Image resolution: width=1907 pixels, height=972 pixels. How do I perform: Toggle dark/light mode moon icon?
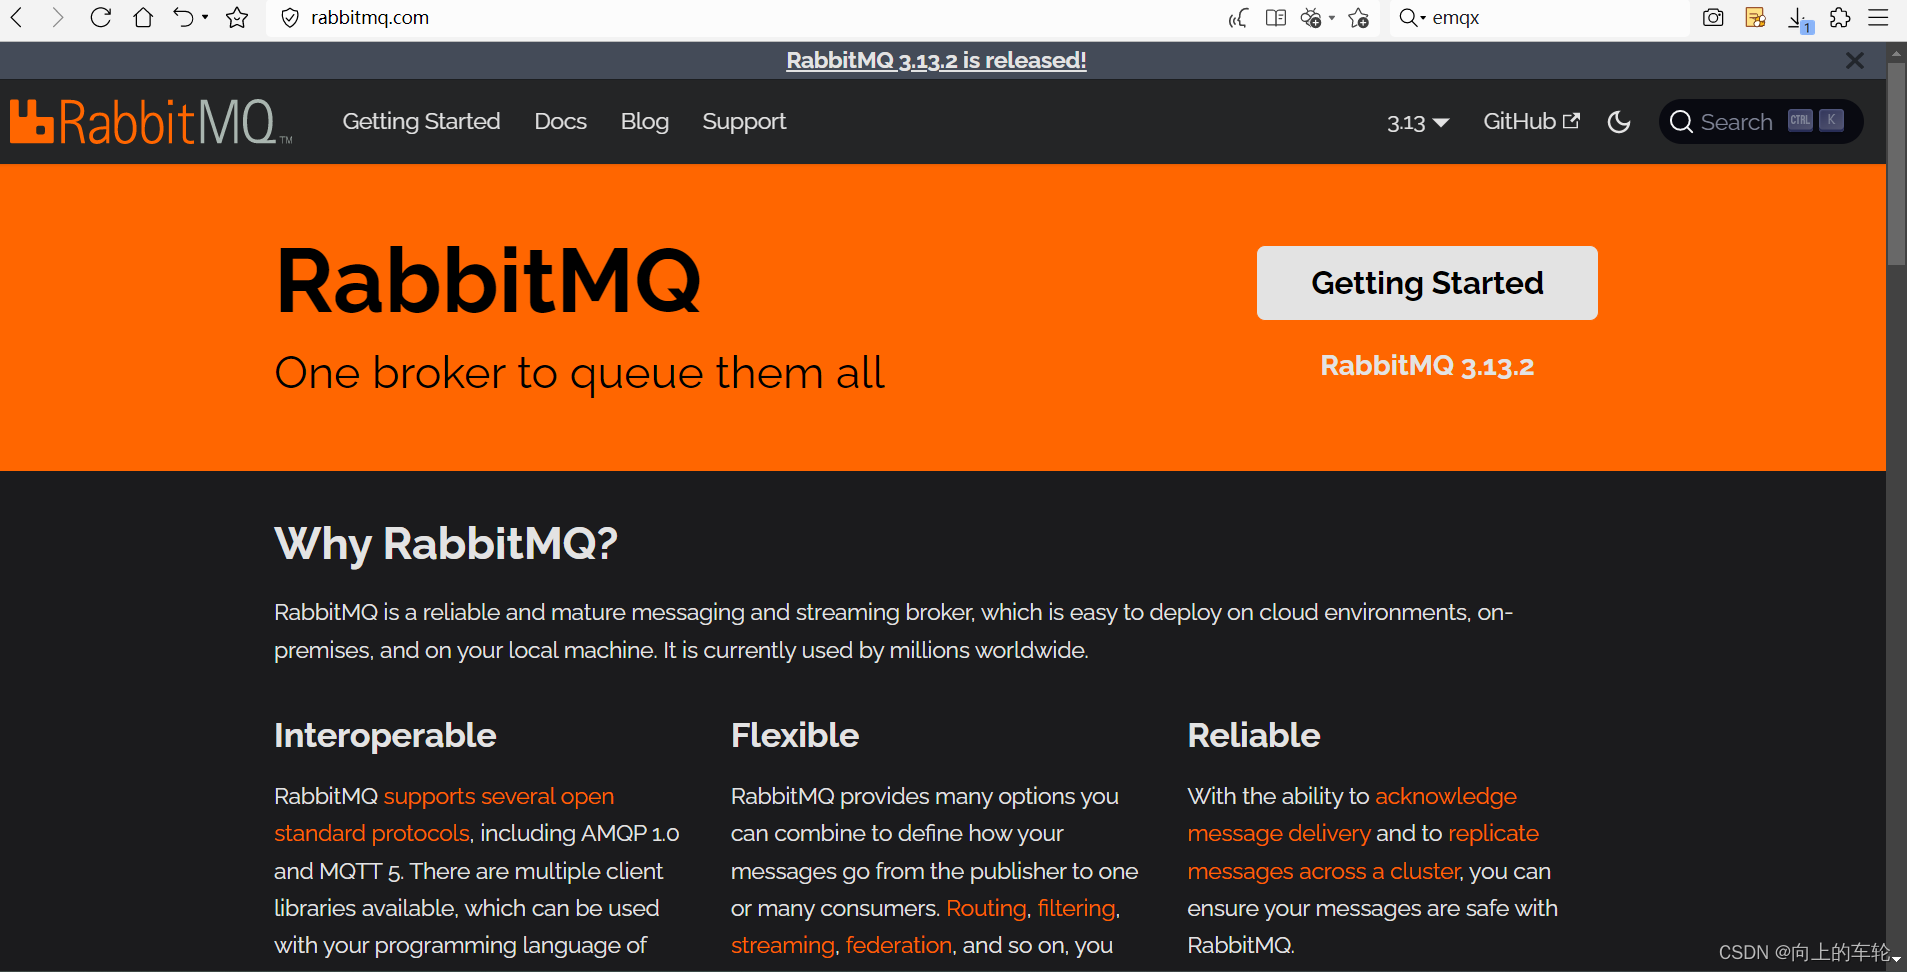1619,122
